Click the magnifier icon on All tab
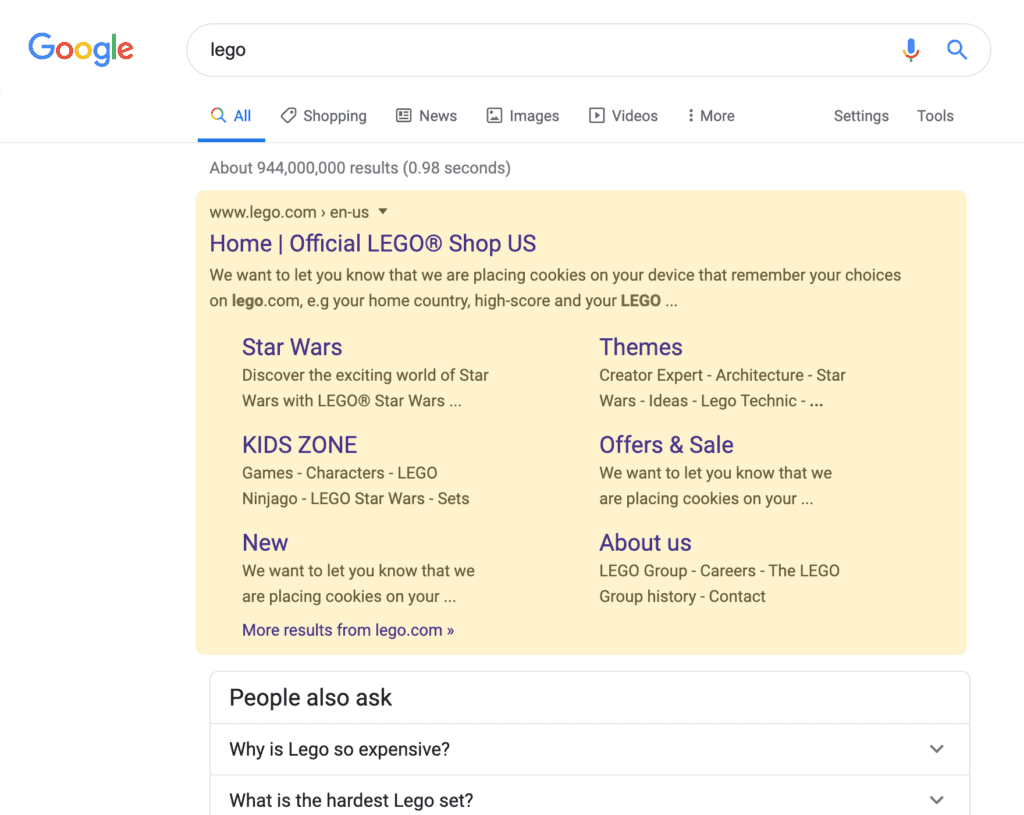The height and width of the screenshot is (815, 1024). point(218,115)
